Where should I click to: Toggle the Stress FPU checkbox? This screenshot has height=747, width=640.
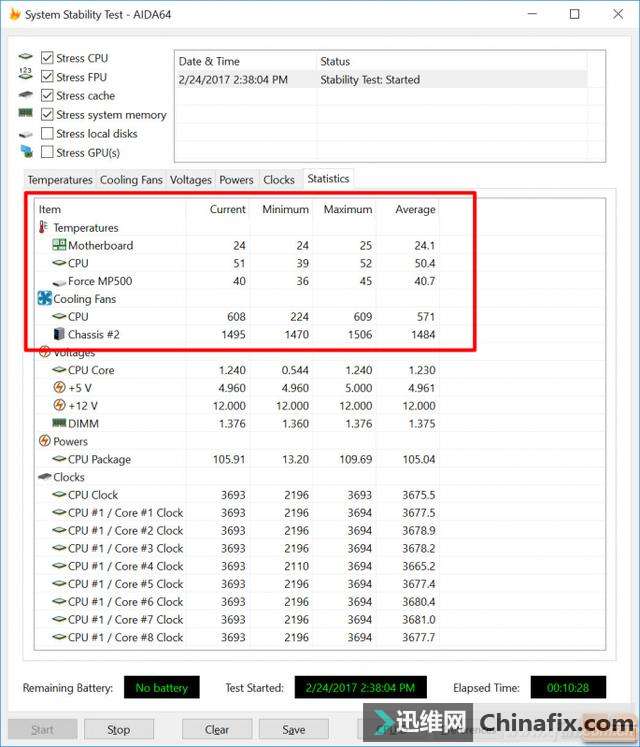coord(47,77)
